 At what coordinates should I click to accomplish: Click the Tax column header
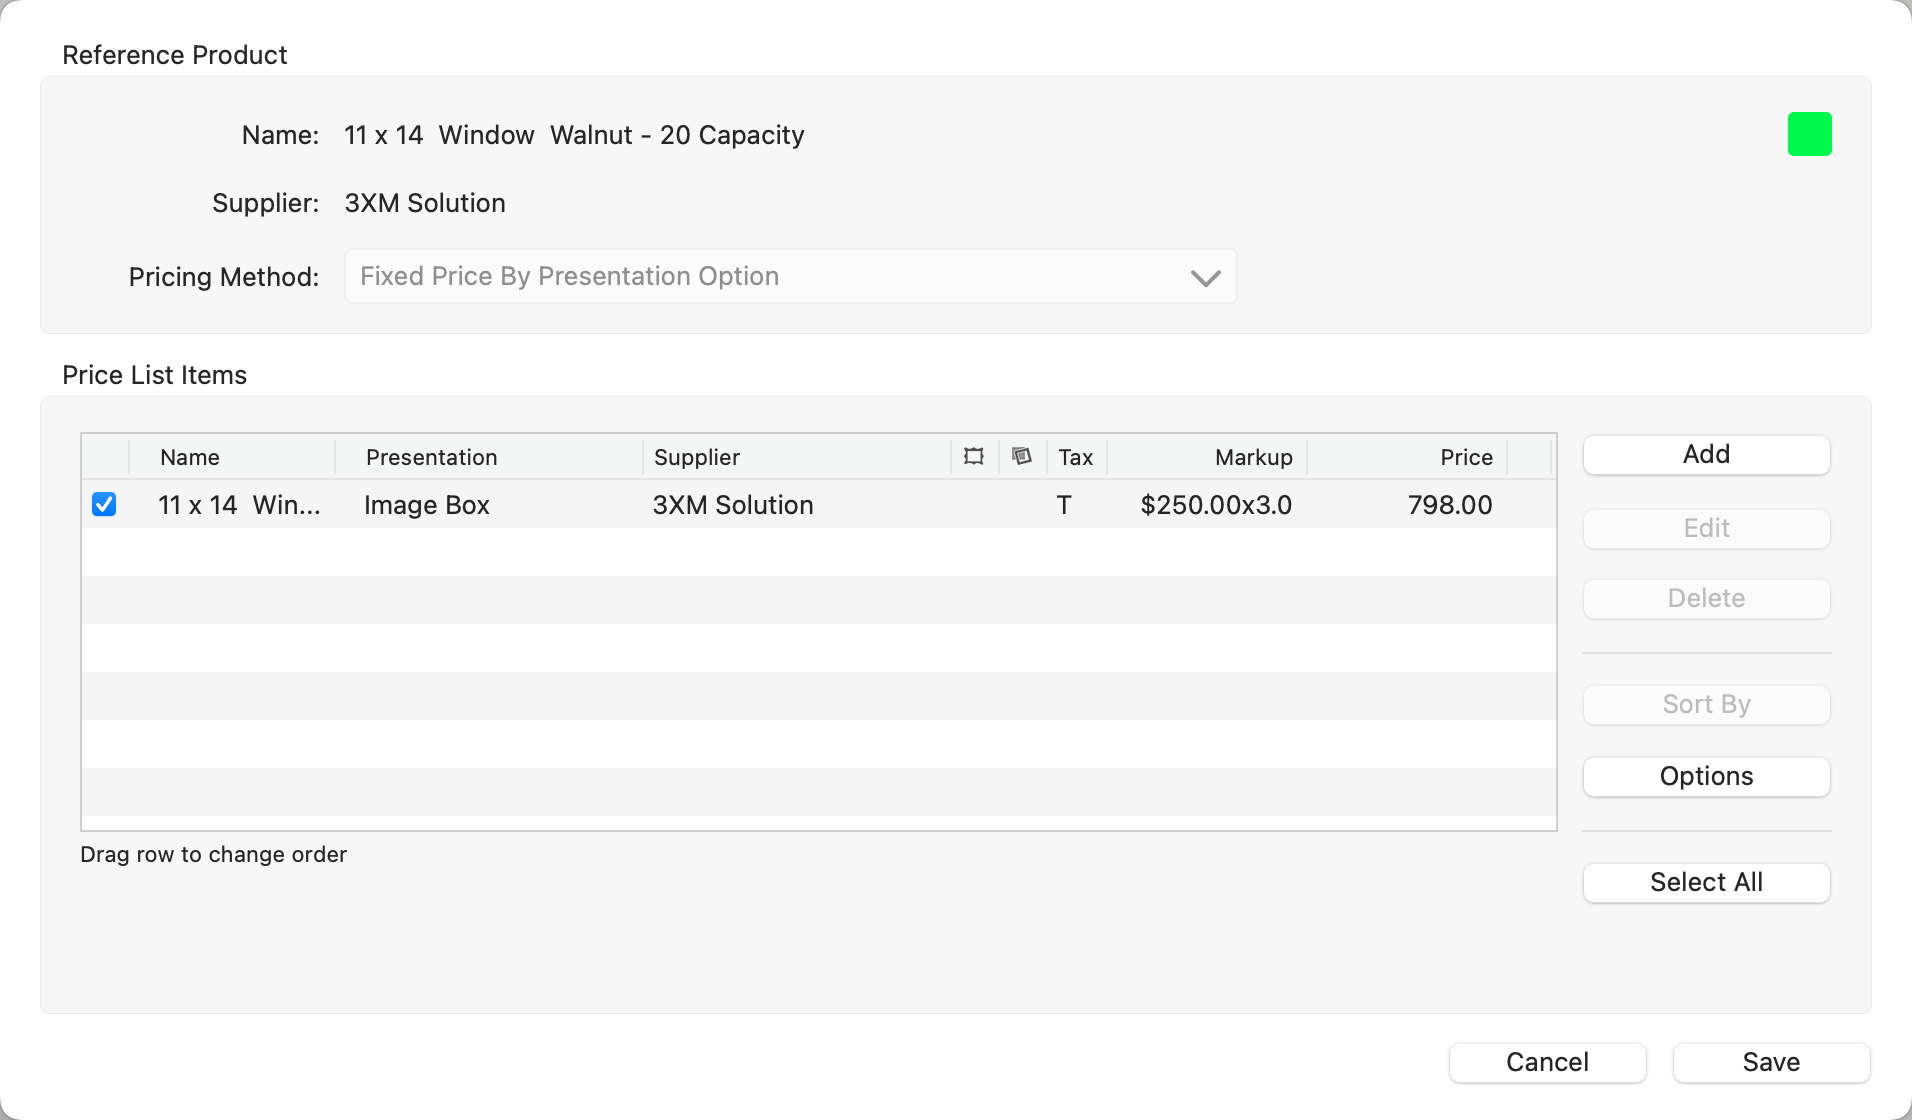pyautogui.click(x=1075, y=458)
